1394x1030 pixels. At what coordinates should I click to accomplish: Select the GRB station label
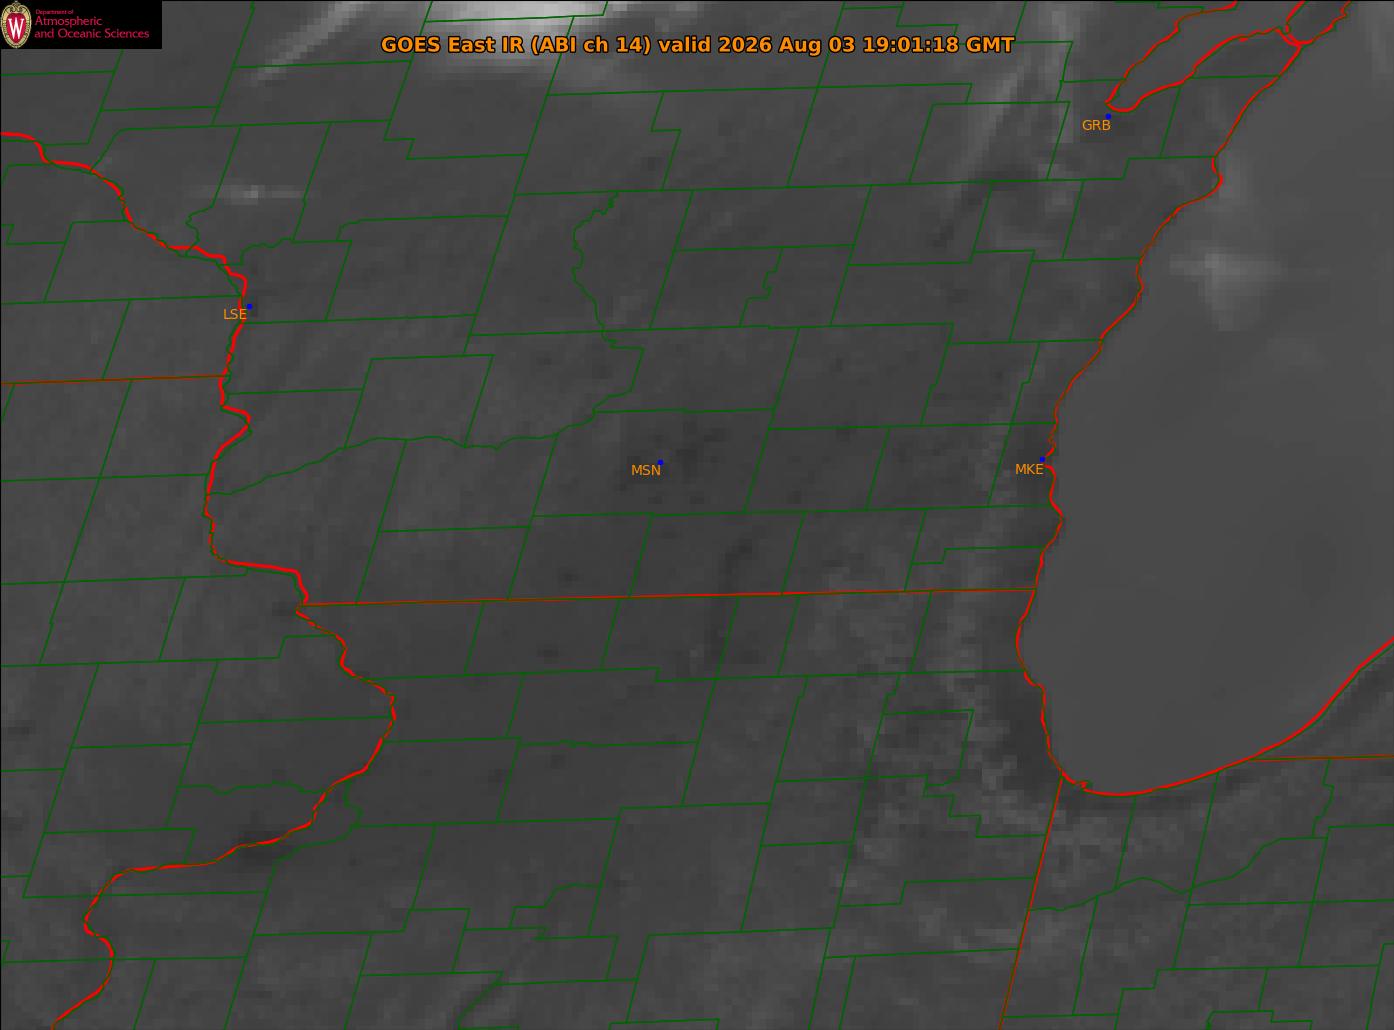point(1096,125)
